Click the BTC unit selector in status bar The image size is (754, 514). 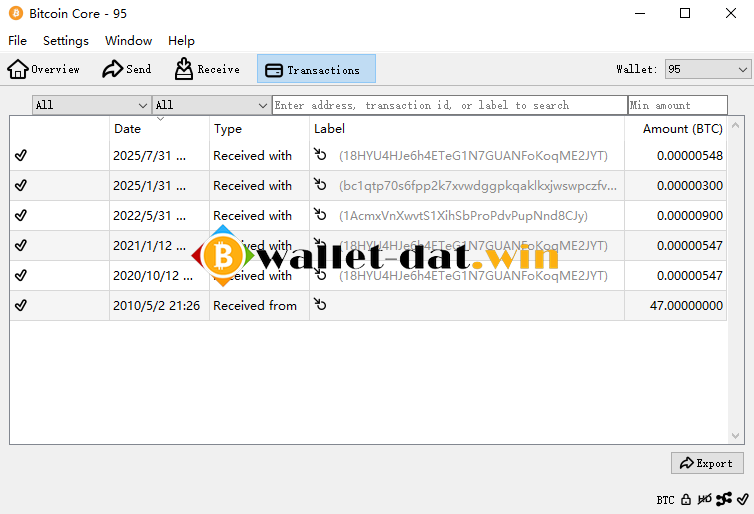pyautogui.click(x=666, y=500)
